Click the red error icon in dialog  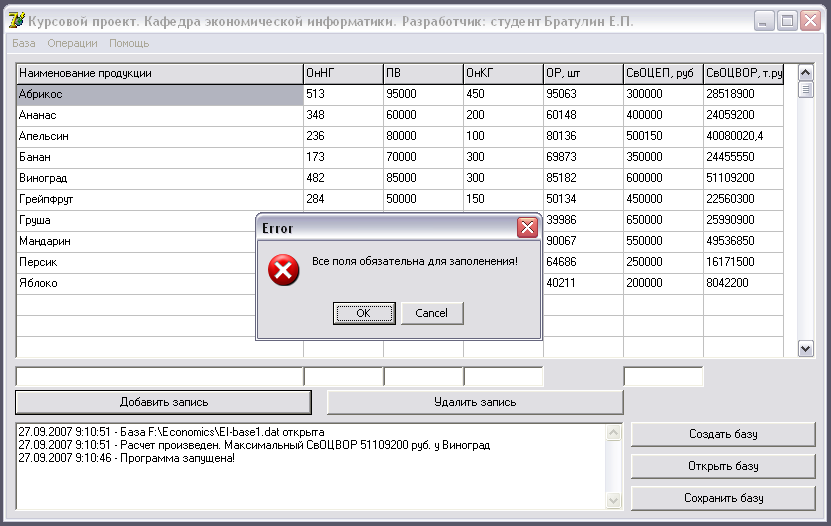tap(284, 270)
